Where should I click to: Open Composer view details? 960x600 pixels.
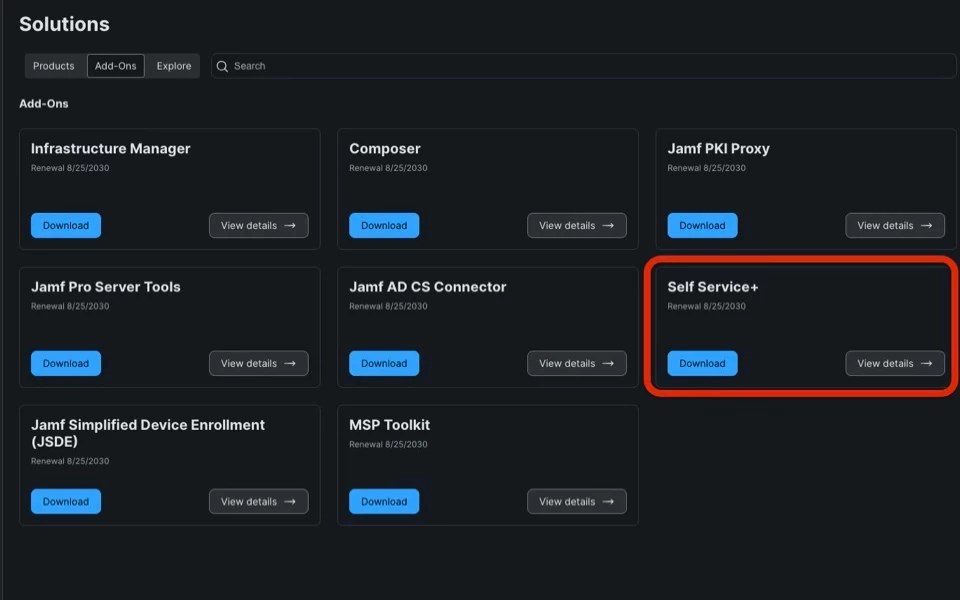tap(576, 226)
